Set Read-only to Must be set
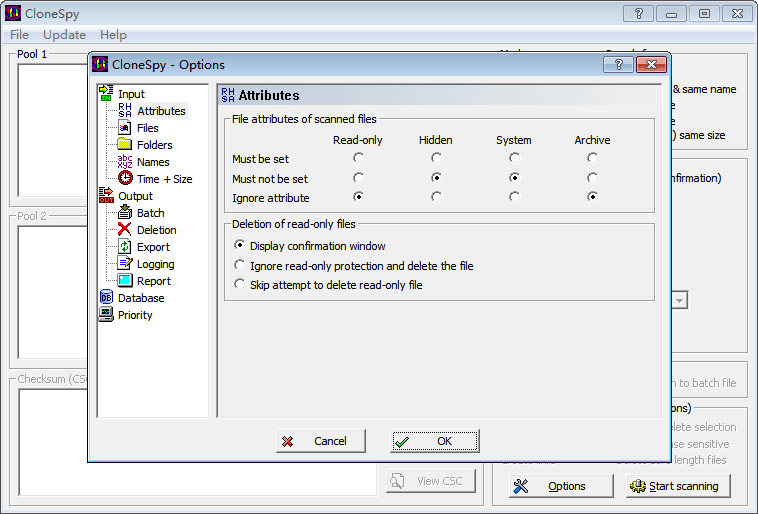 coord(358,158)
